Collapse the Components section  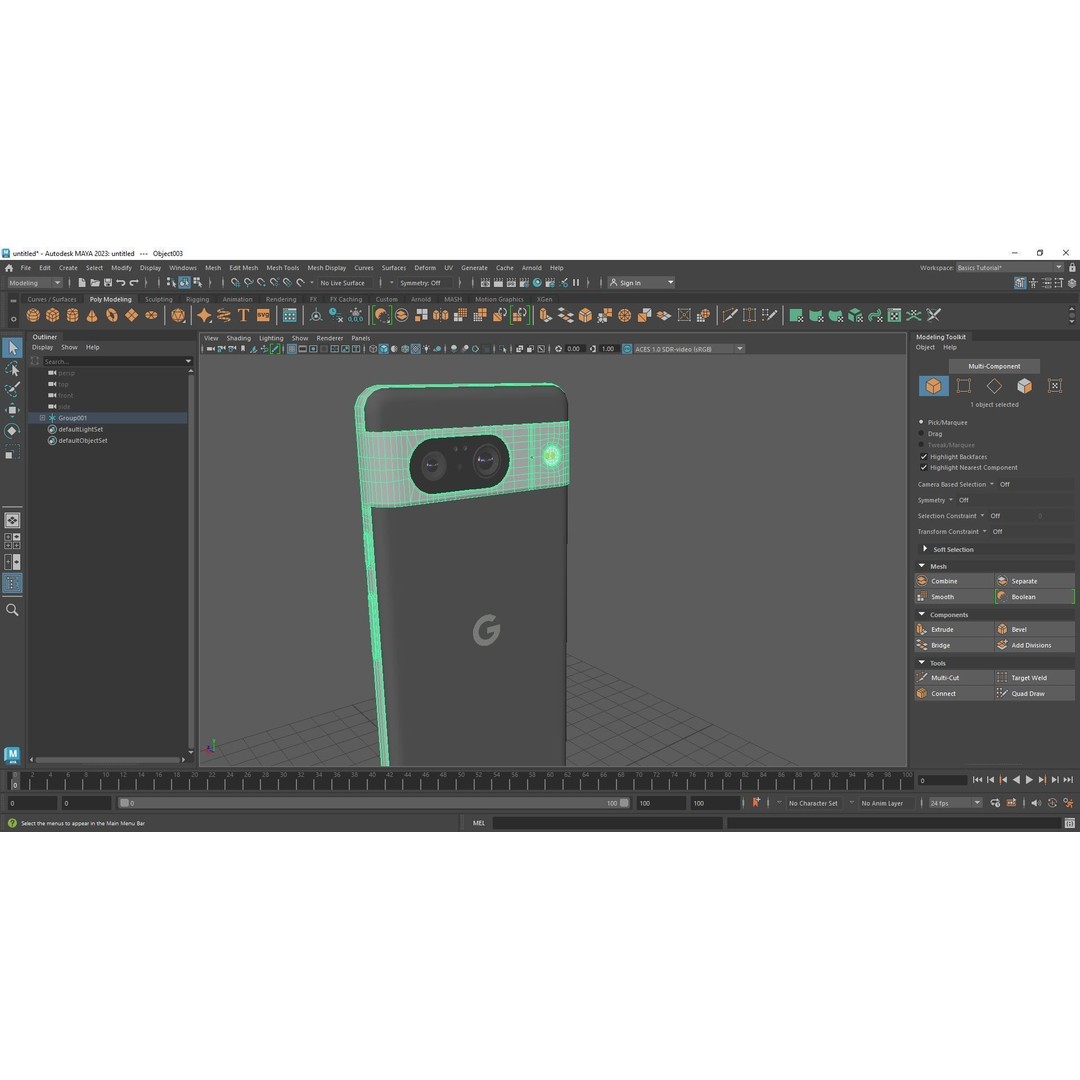[x=922, y=614]
